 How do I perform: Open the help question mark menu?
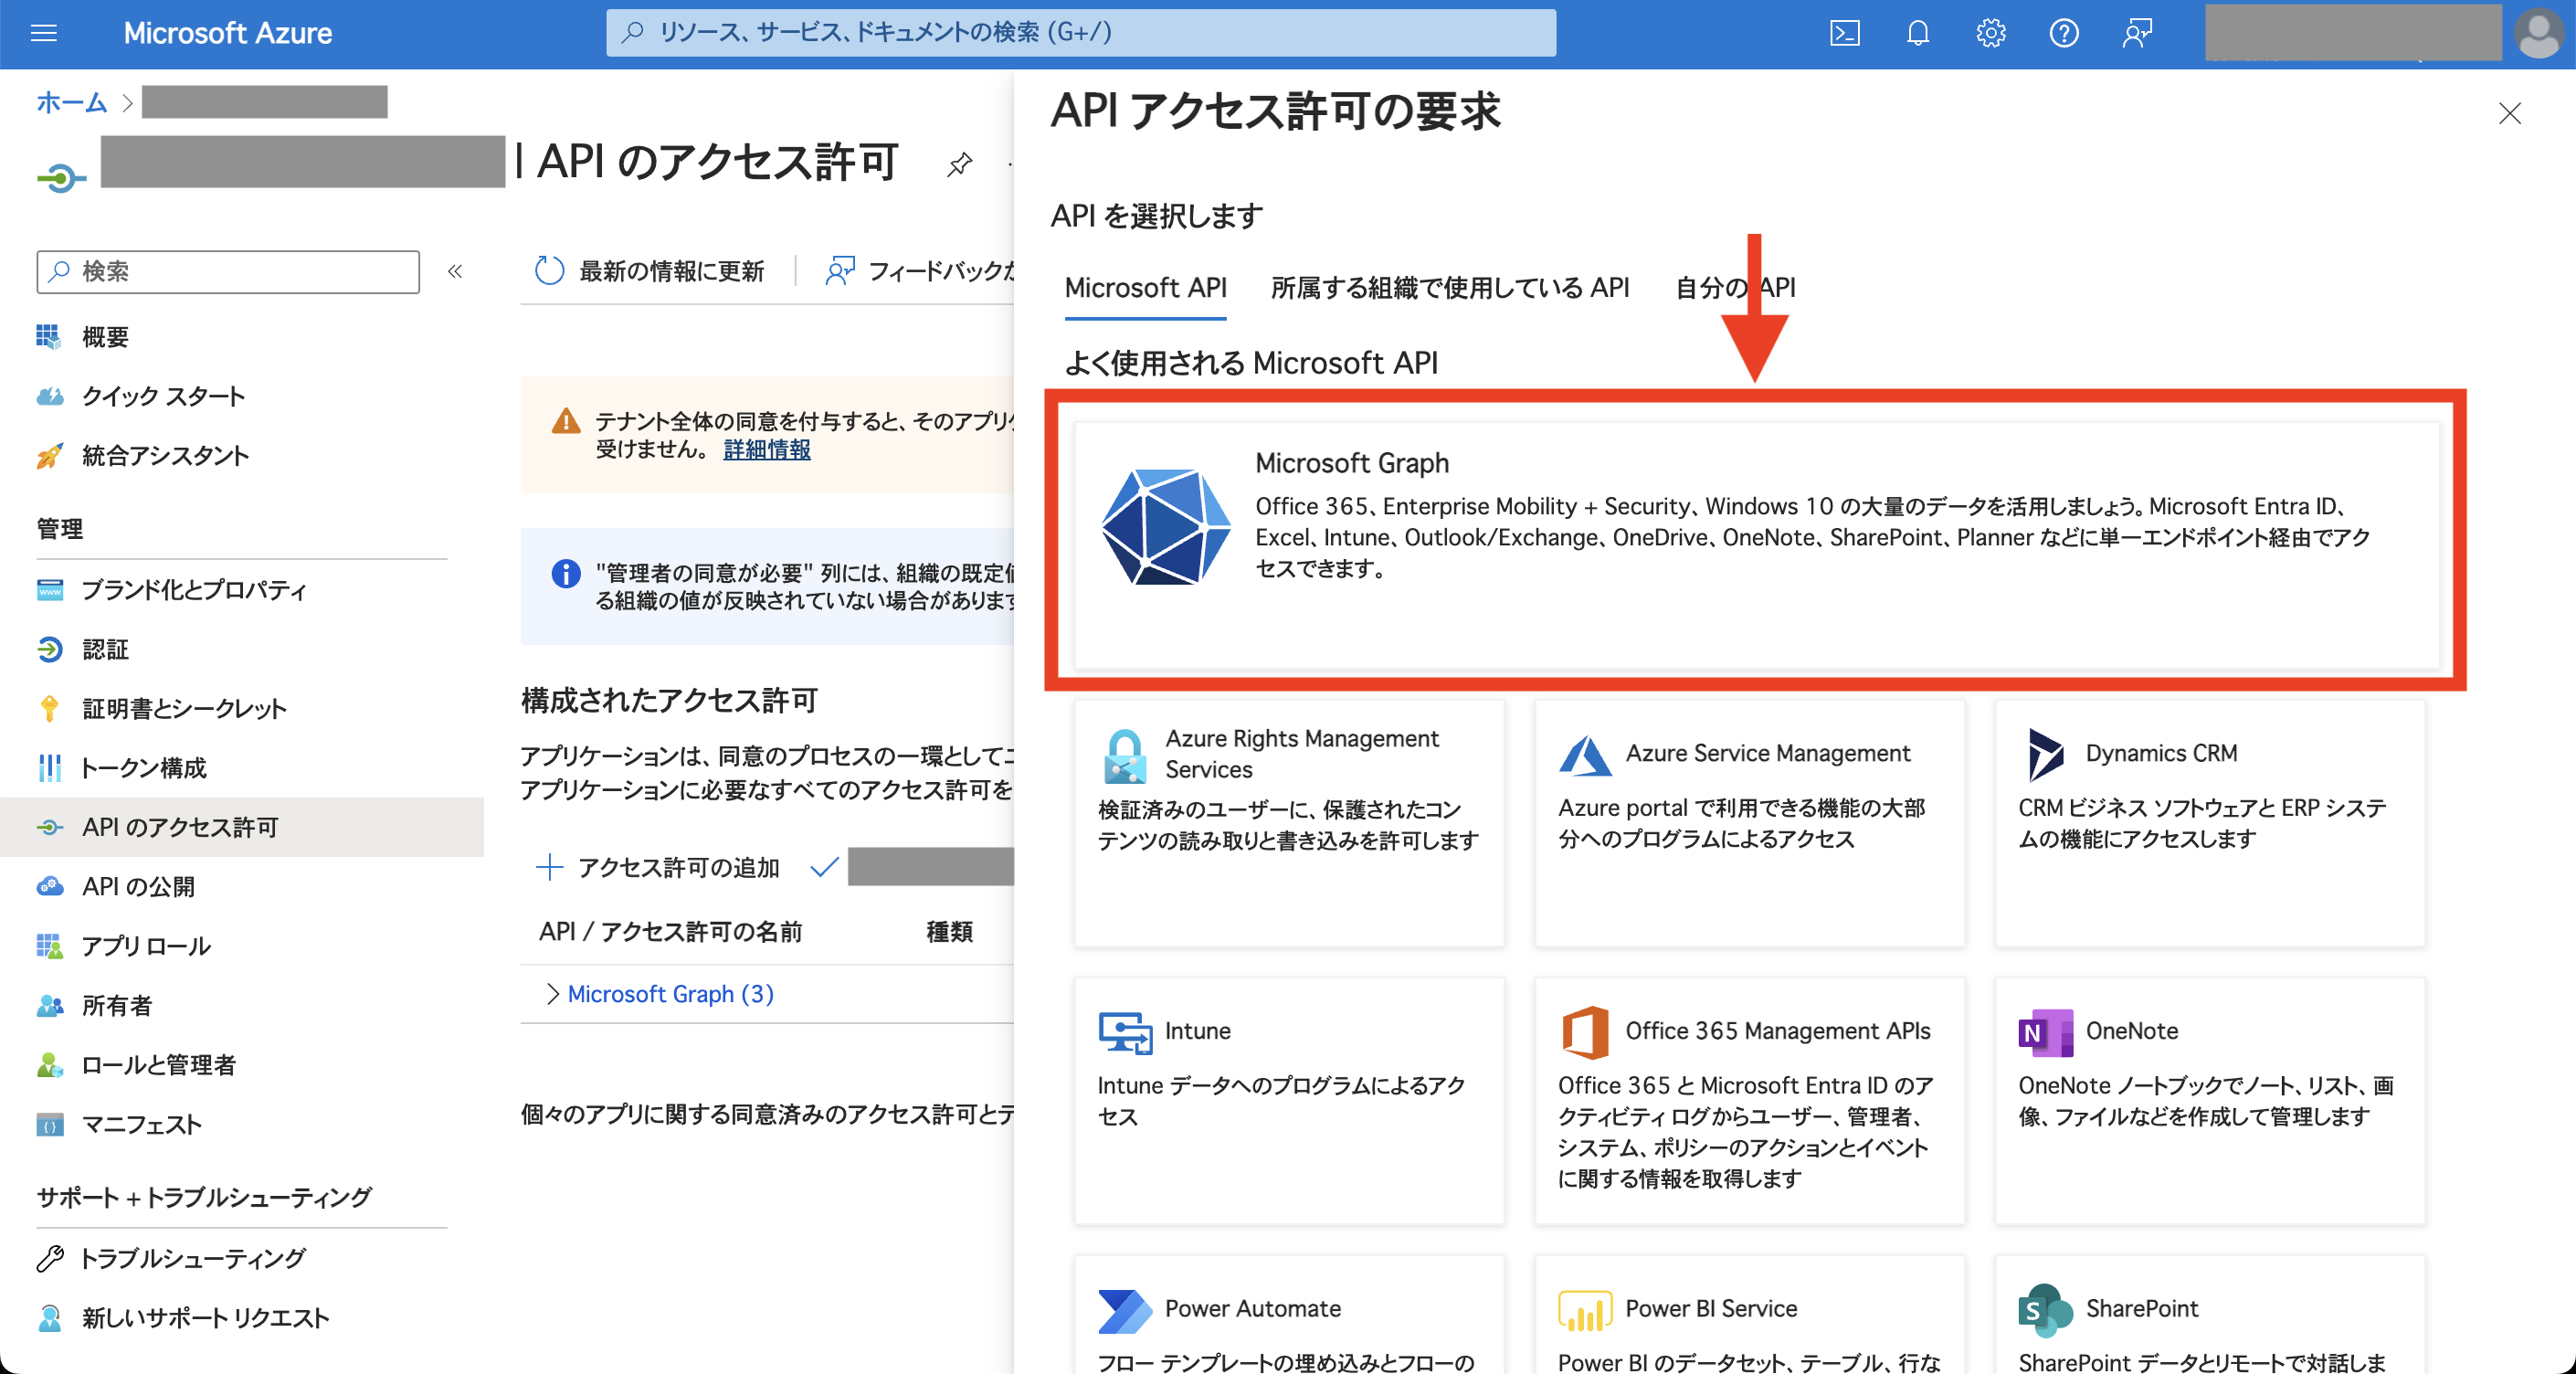pos(2063,33)
